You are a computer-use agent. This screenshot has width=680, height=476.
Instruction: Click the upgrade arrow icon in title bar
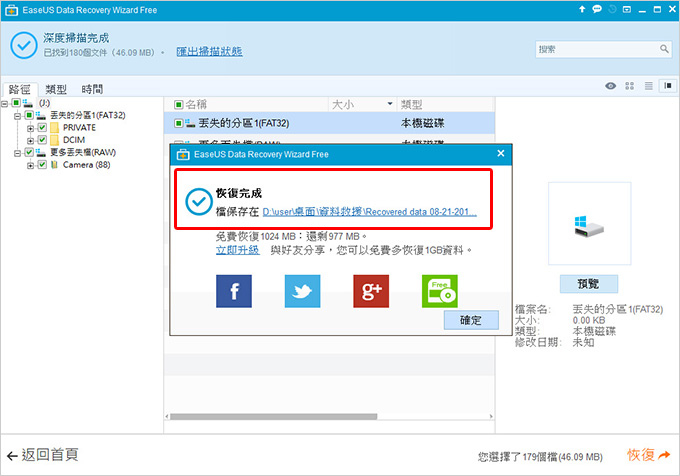click(x=582, y=9)
